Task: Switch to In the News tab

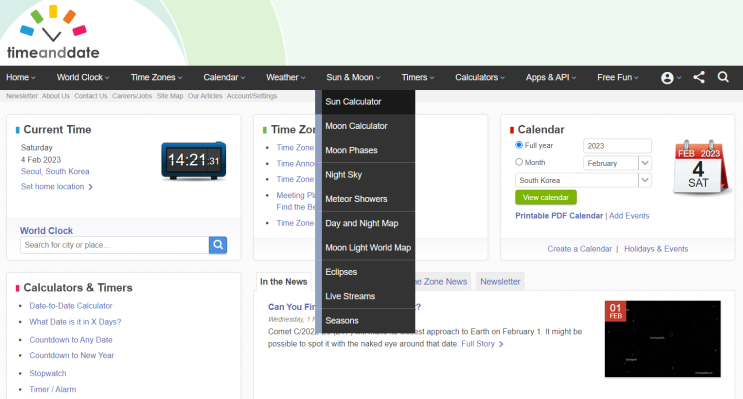Action: point(283,281)
